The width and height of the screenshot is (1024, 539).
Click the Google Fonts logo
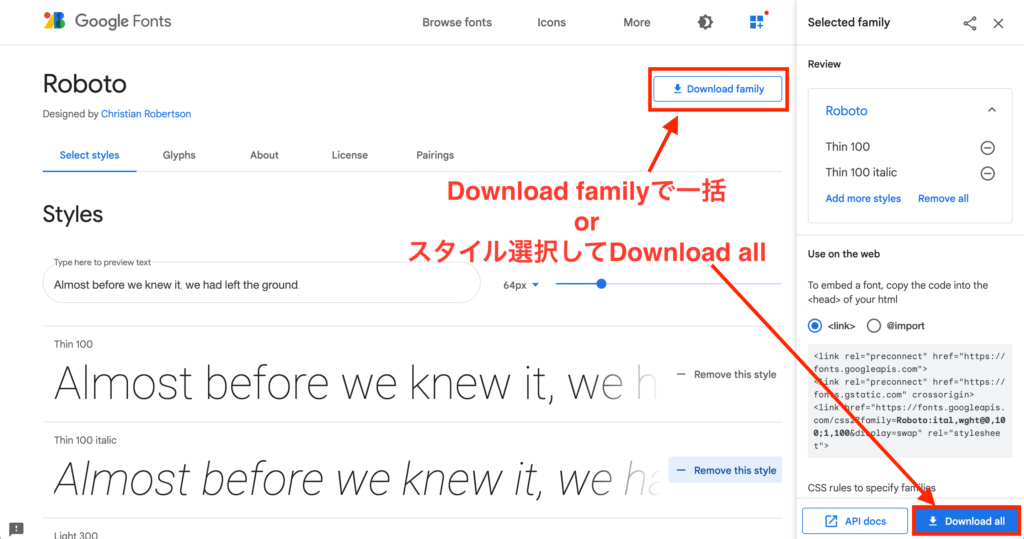click(x=107, y=21)
